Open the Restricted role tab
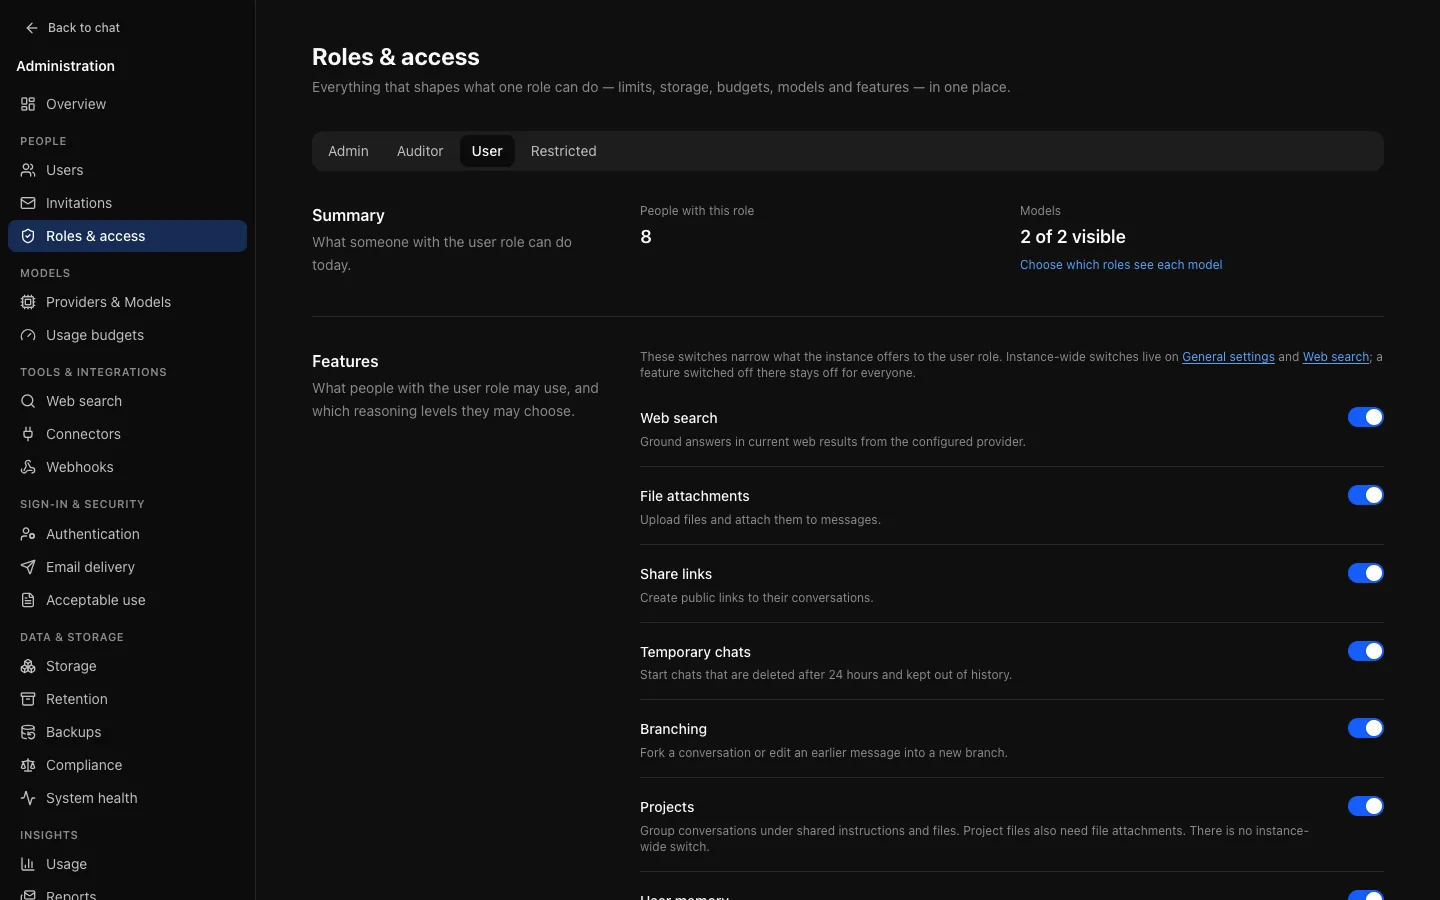Image resolution: width=1440 pixels, height=900 pixels. tap(563, 151)
